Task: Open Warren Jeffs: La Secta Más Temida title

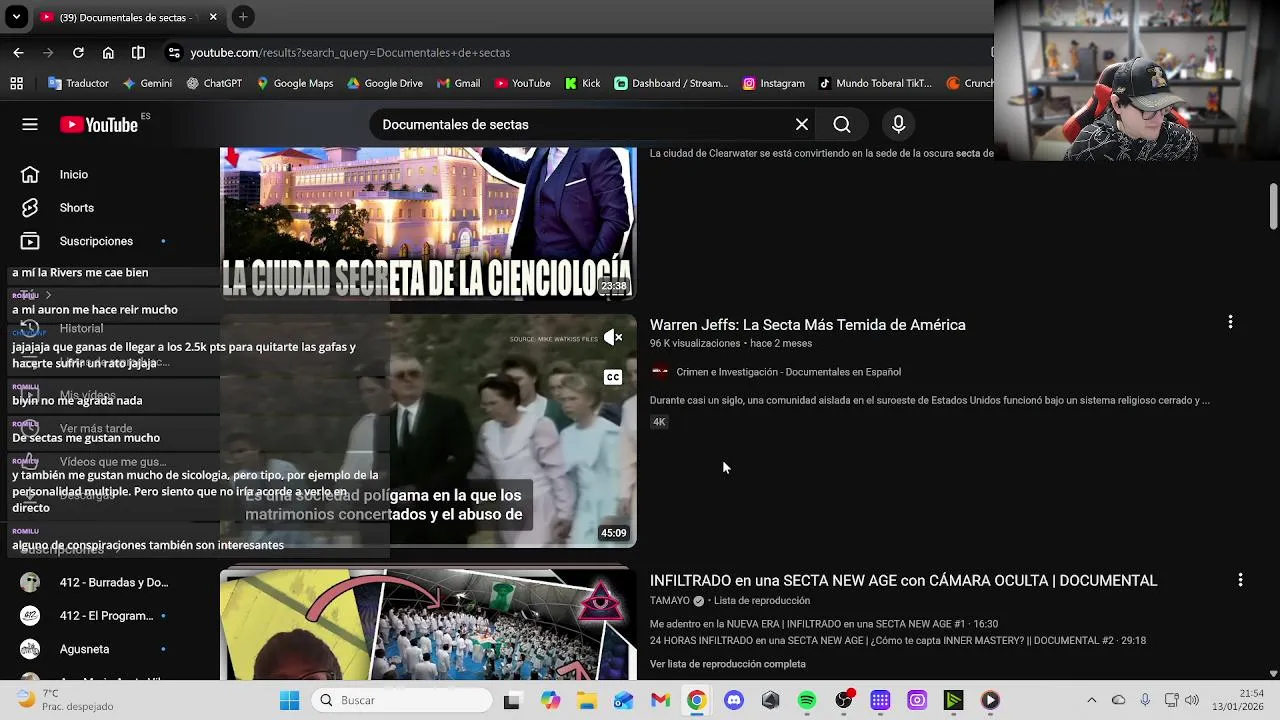Action: [807, 325]
